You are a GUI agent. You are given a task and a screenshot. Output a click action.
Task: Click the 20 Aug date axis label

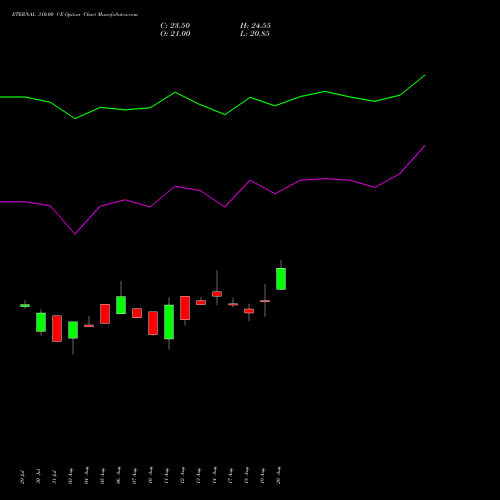coord(278,476)
